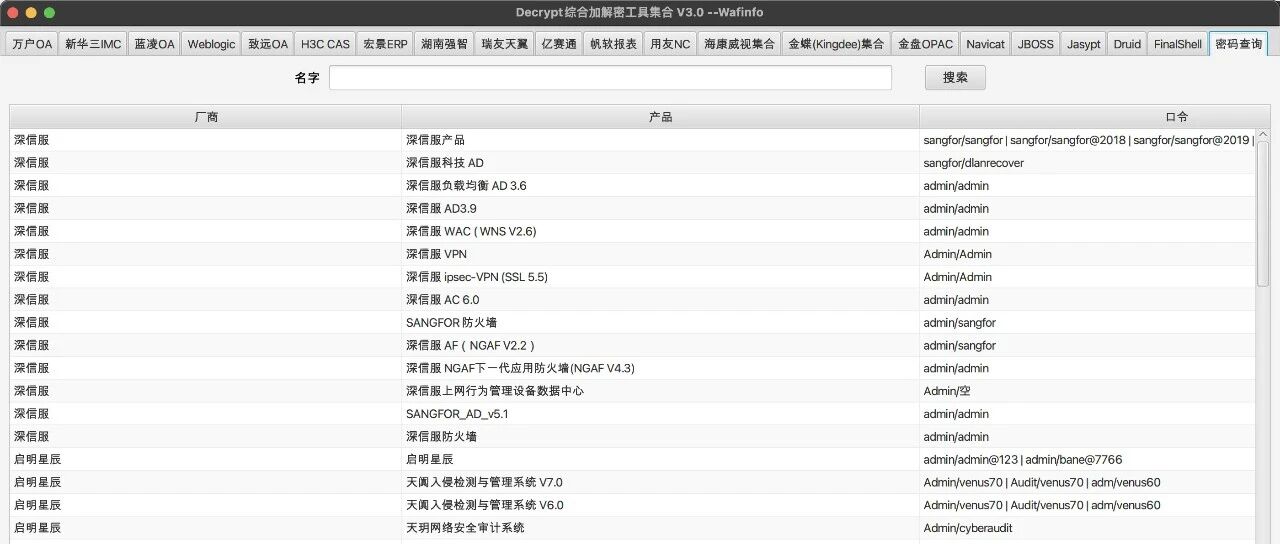
Task: Select the 天玥网络安全审计系统 cell
Action: pos(661,528)
